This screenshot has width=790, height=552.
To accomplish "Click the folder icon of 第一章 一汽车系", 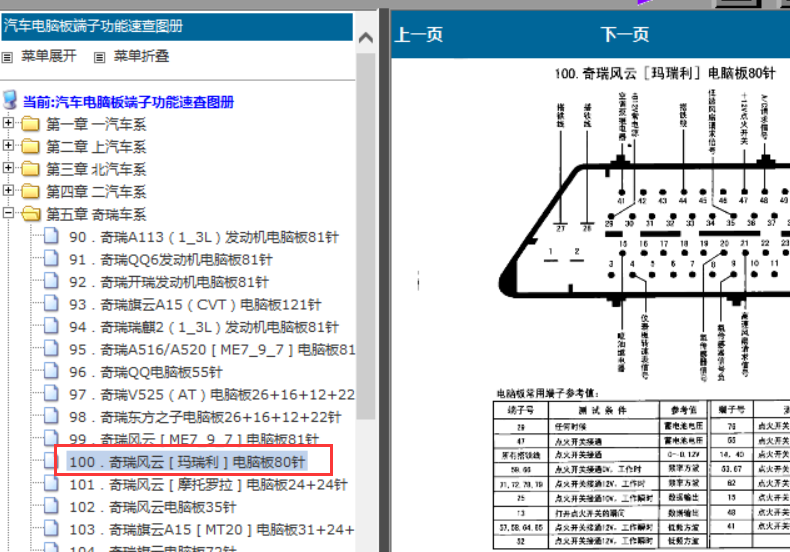I will coord(31,124).
